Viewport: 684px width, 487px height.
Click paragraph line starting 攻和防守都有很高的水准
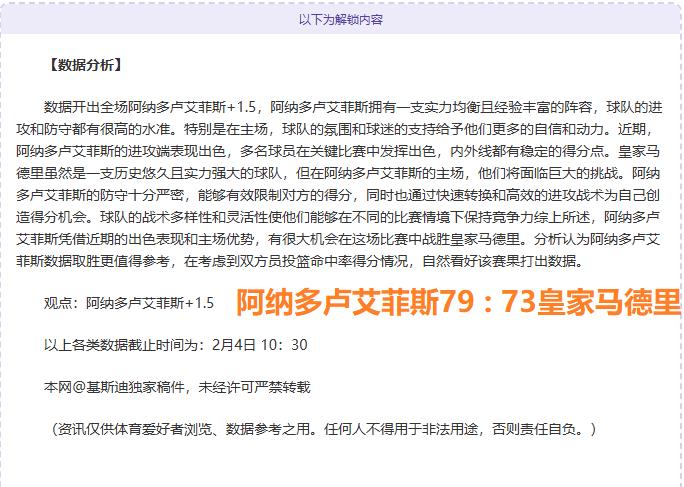coord(335,129)
